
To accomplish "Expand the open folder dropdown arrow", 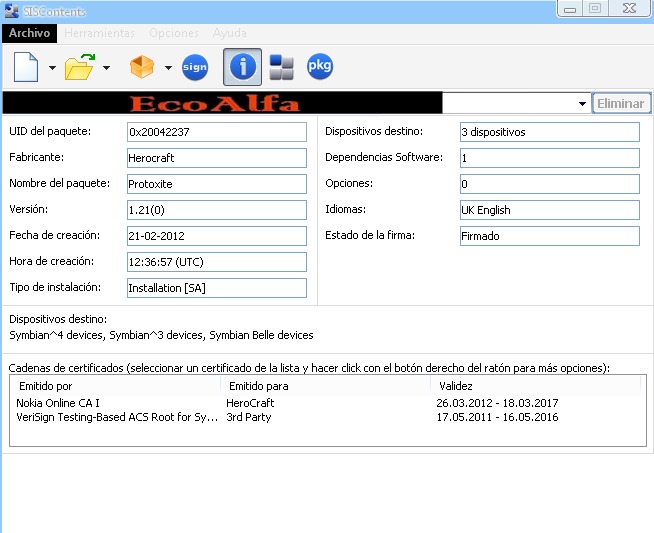I will coord(106,67).
